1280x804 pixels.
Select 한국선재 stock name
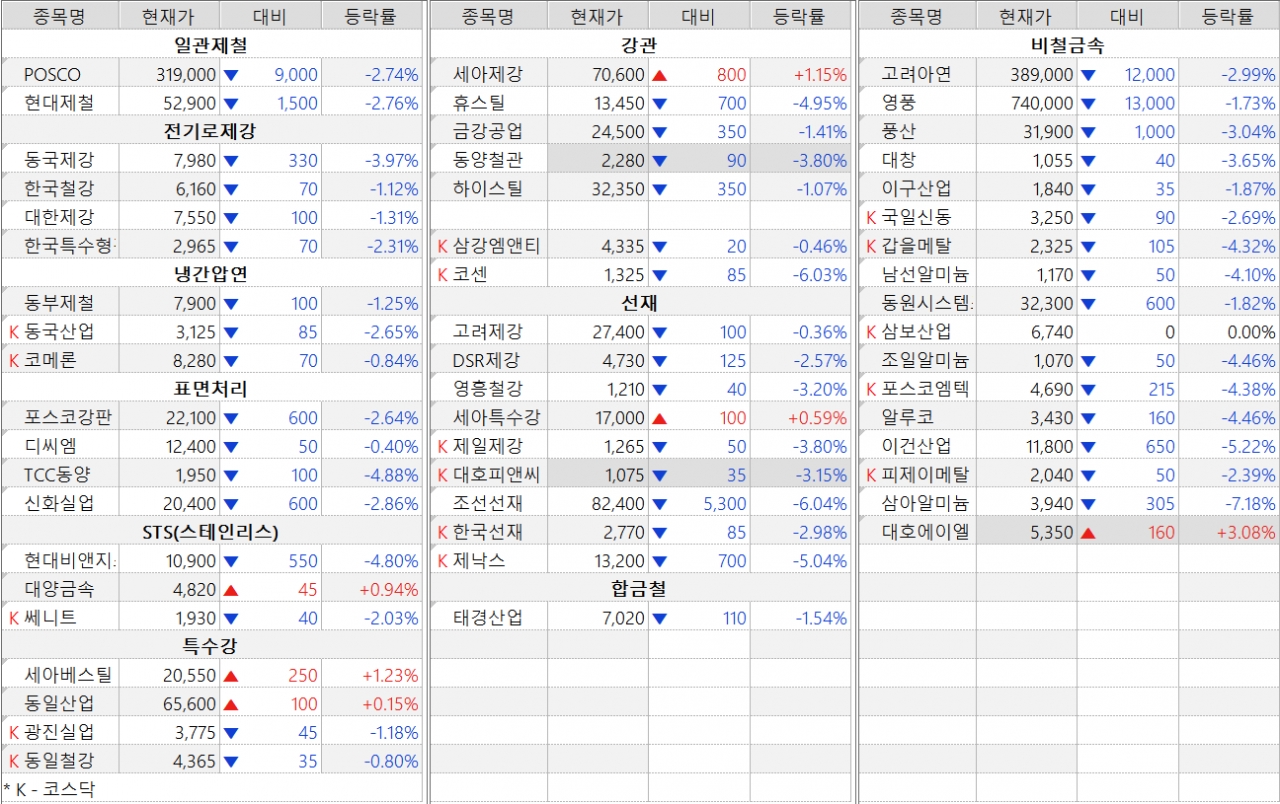(x=487, y=532)
